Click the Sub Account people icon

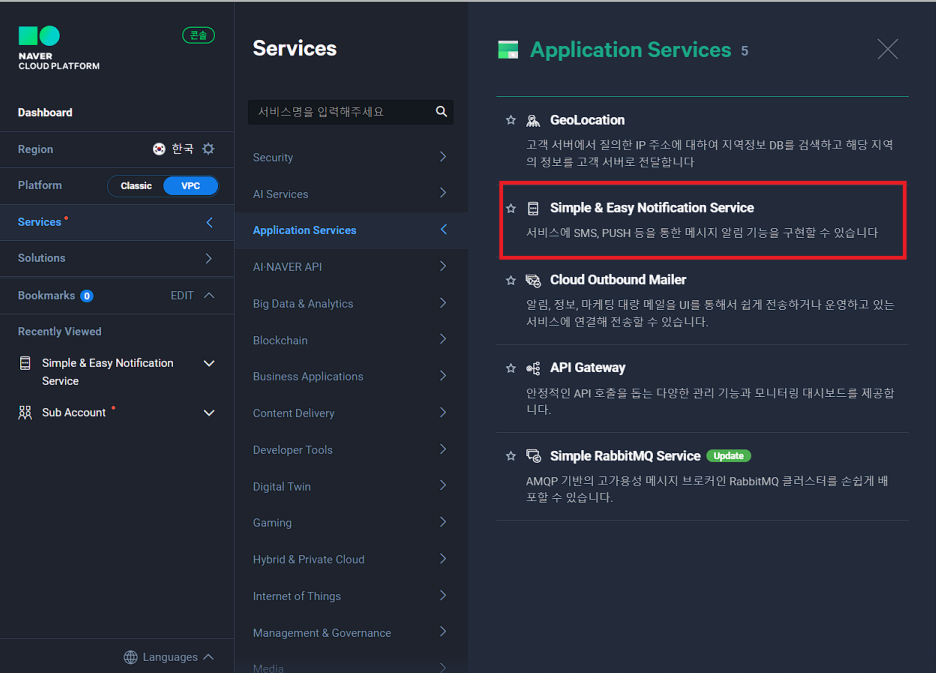point(25,413)
